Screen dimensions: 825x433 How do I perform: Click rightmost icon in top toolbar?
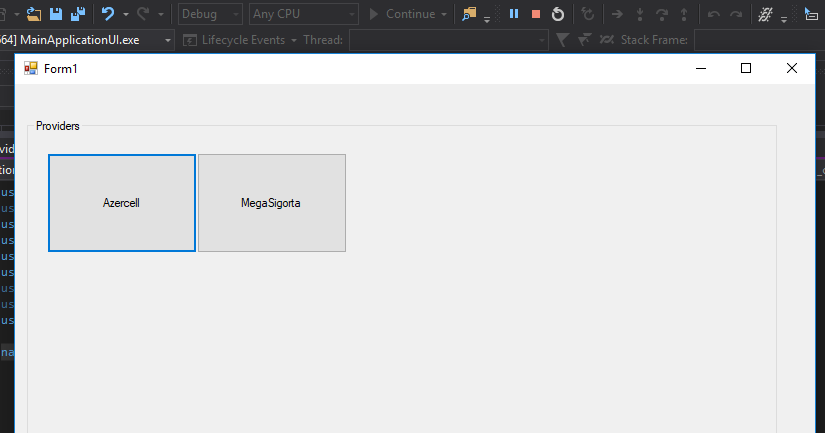[811, 14]
